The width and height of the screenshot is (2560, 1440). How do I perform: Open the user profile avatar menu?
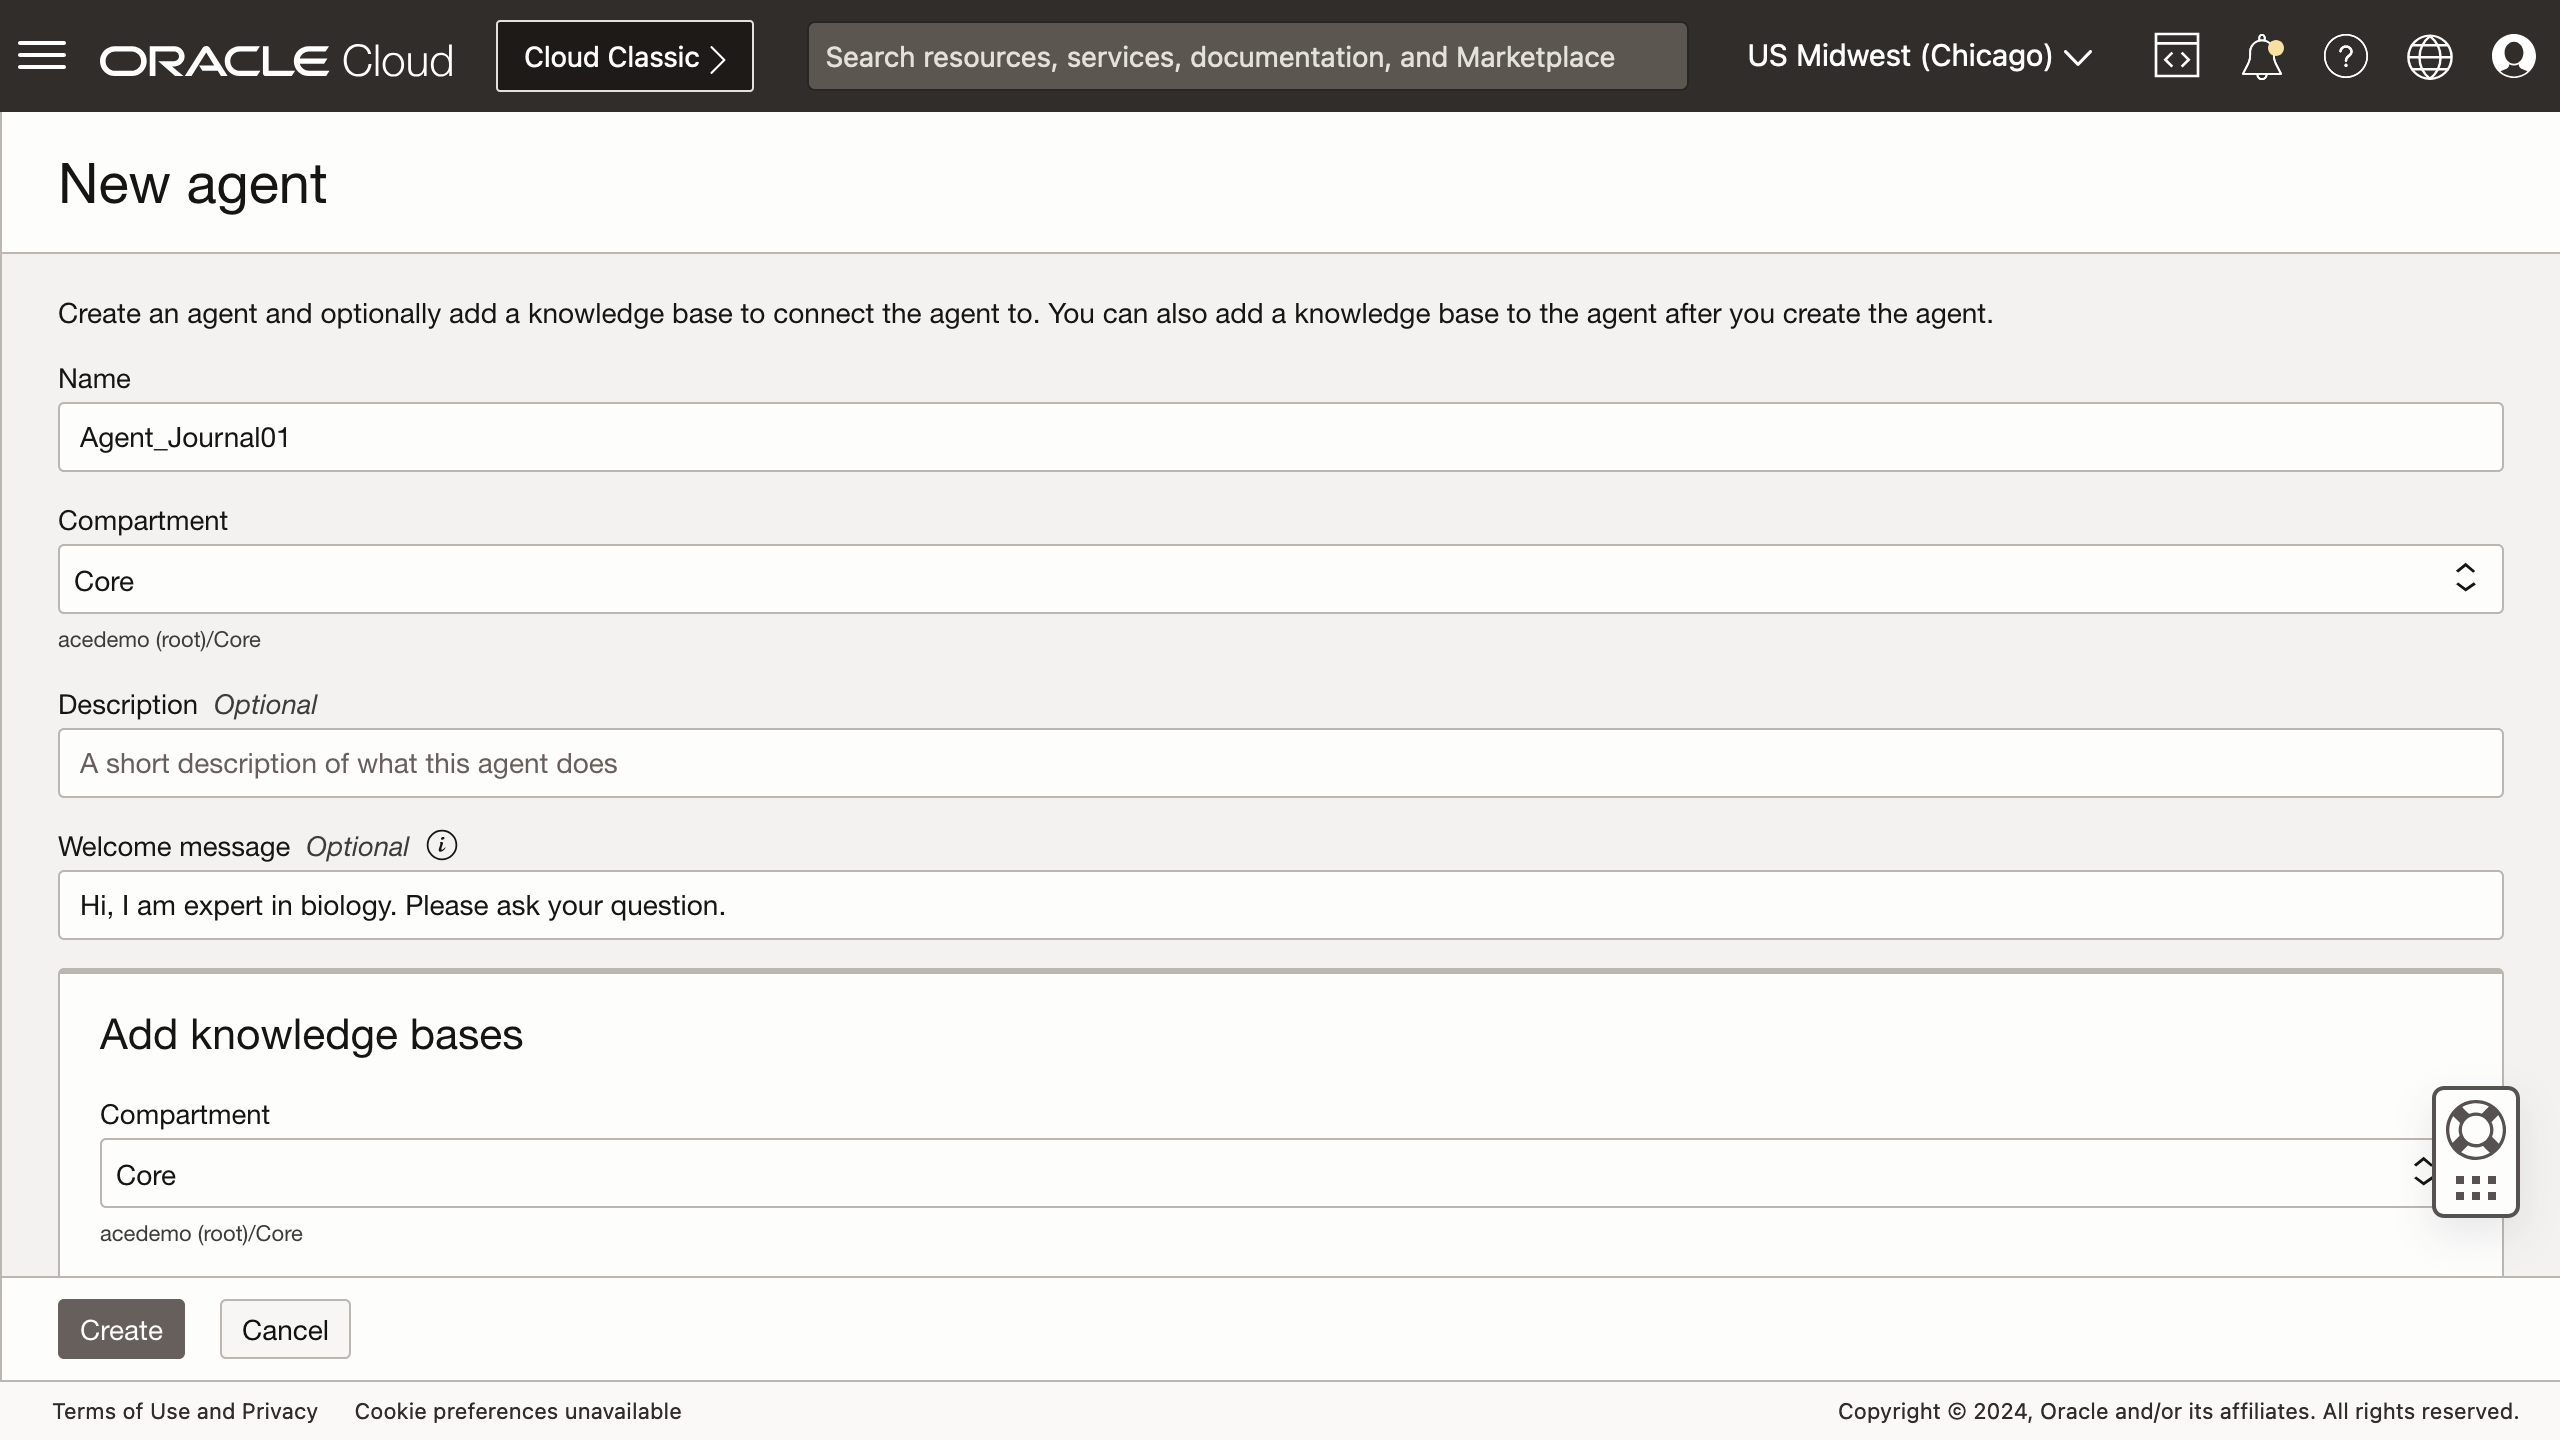tap(2513, 56)
